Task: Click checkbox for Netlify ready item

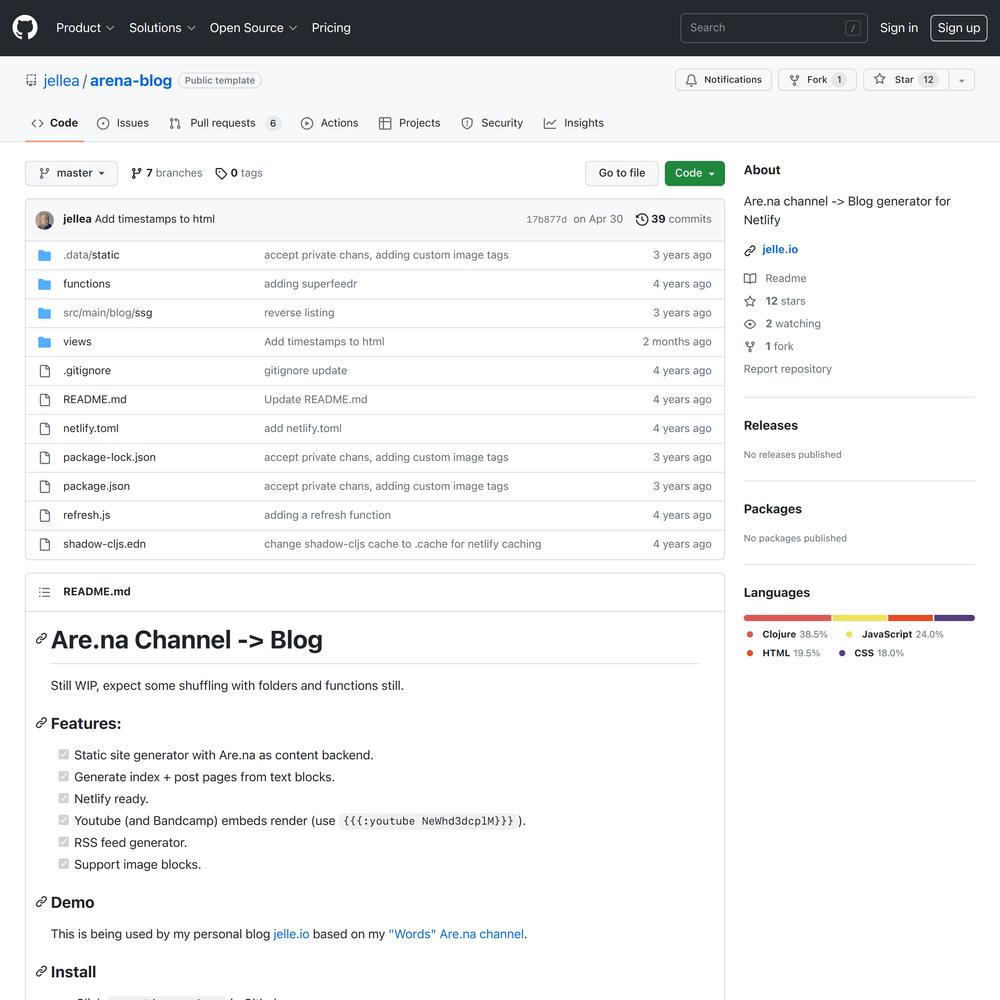Action: [64, 798]
